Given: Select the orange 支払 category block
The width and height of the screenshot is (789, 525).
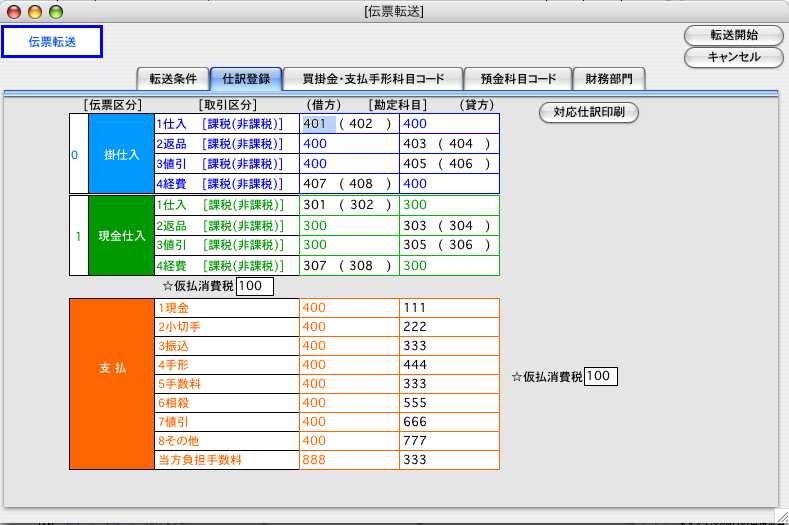Looking at the screenshot, I should click(113, 383).
